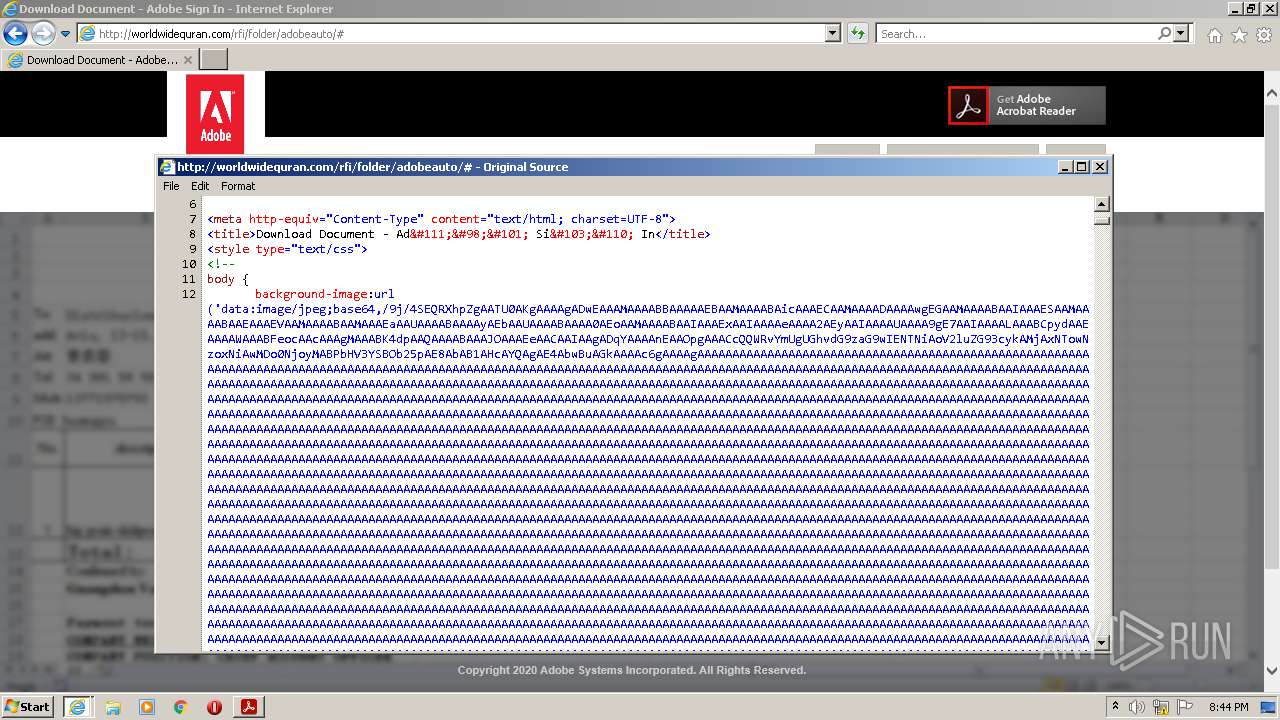Maximize the Original Source window
The height and width of the screenshot is (720, 1280).
click(1082, 167)
